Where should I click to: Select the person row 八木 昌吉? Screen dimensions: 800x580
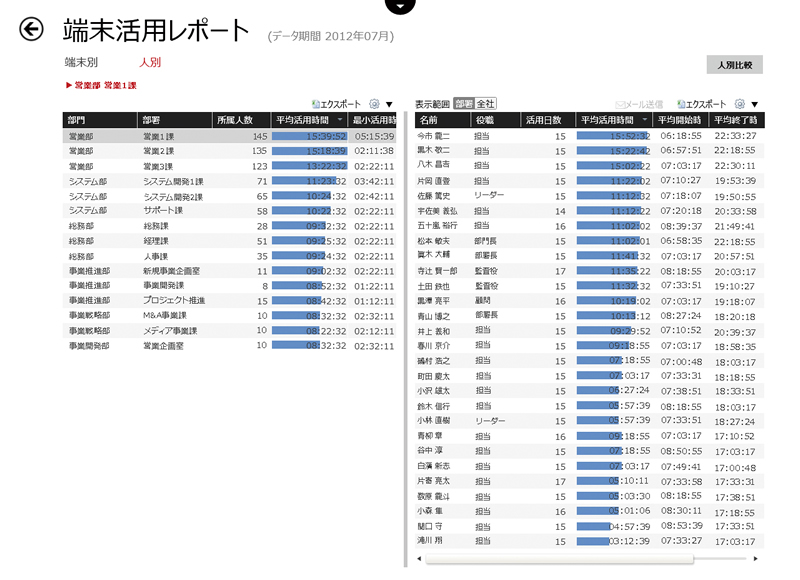click(590, 166)
